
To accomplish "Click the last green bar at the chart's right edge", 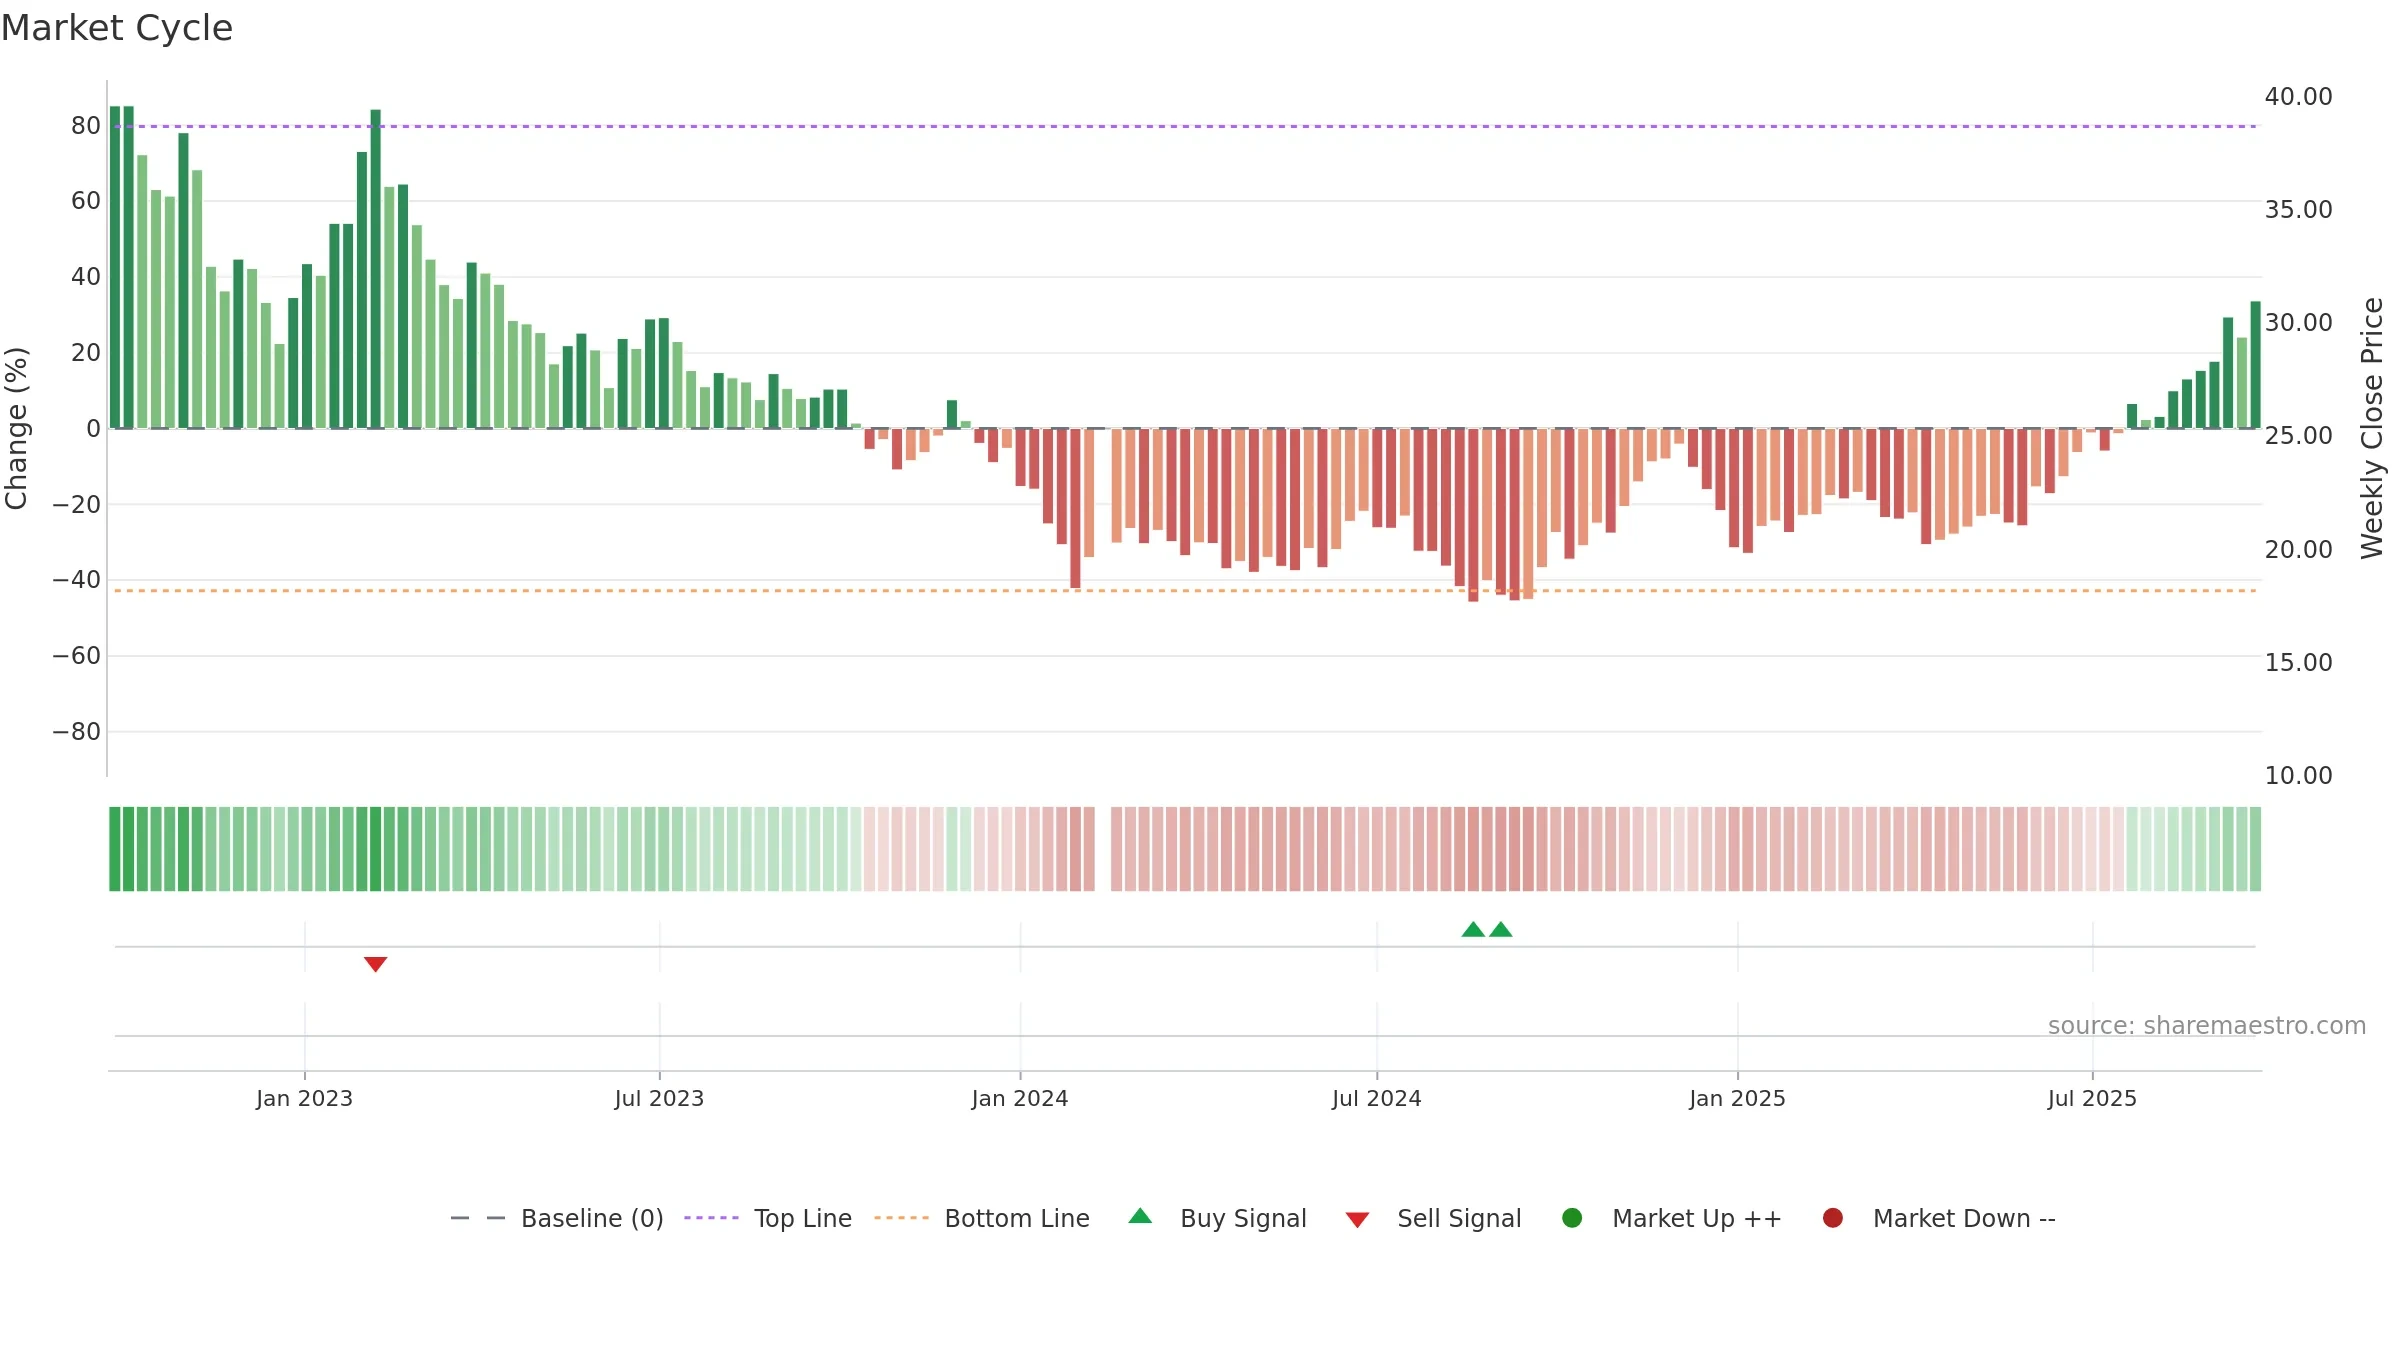I will tap(2255, 365).
